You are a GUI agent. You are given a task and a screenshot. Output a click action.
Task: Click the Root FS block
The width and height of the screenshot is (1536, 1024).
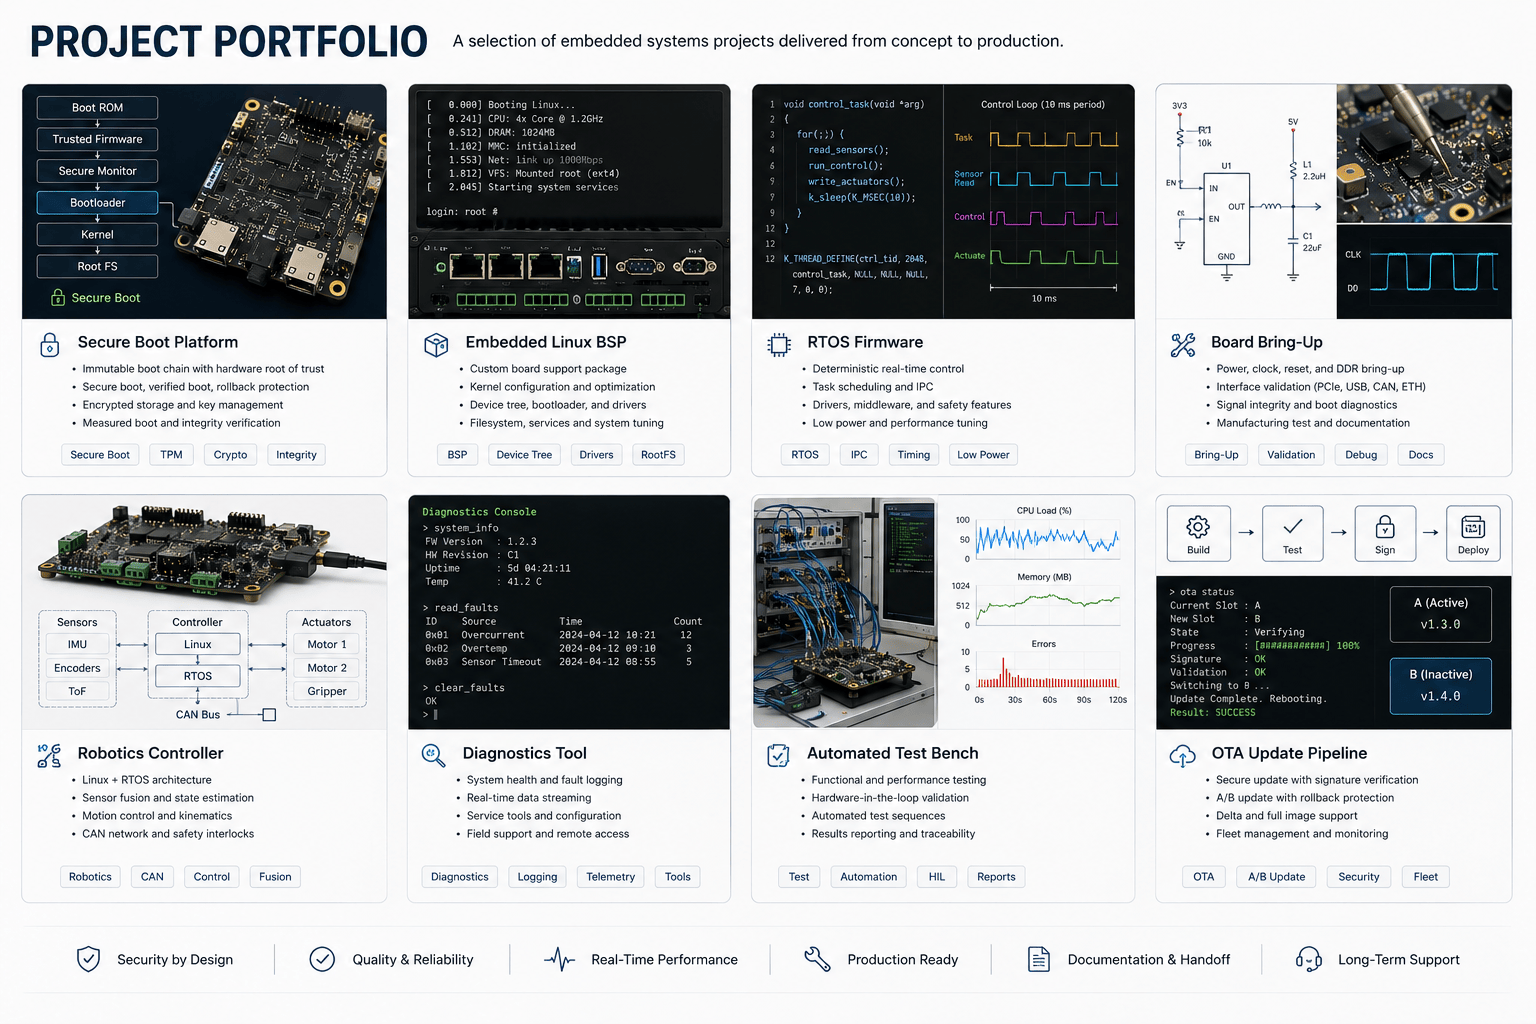[x=97, y=266]
